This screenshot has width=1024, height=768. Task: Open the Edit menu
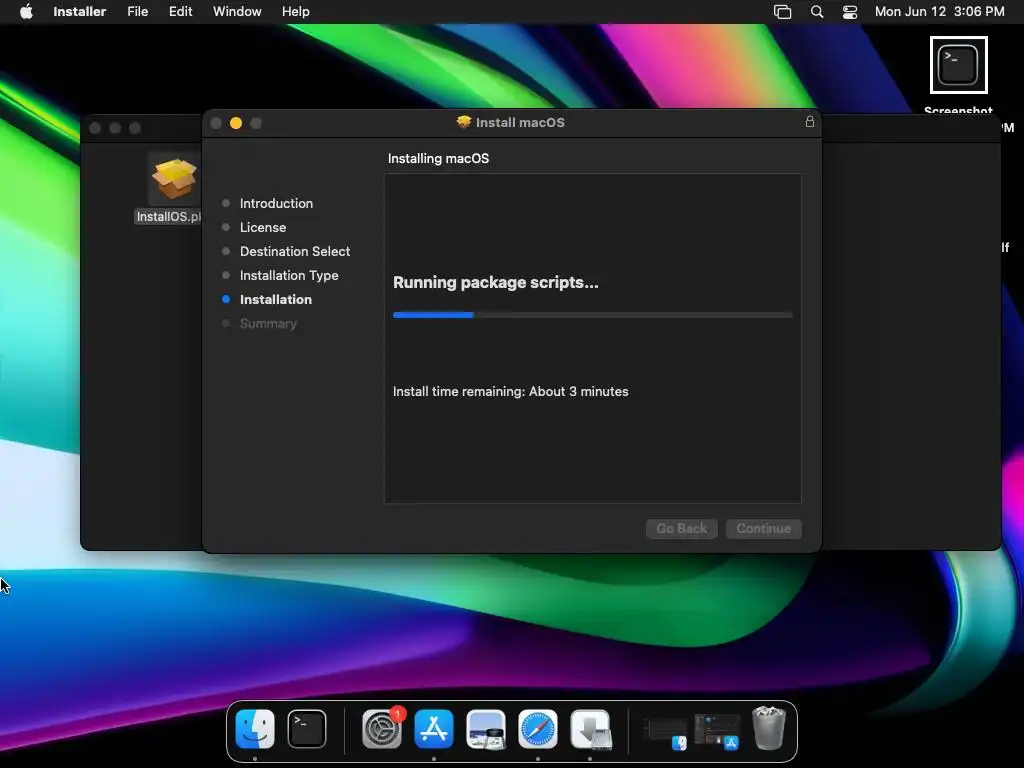click(x=180, y=12)
